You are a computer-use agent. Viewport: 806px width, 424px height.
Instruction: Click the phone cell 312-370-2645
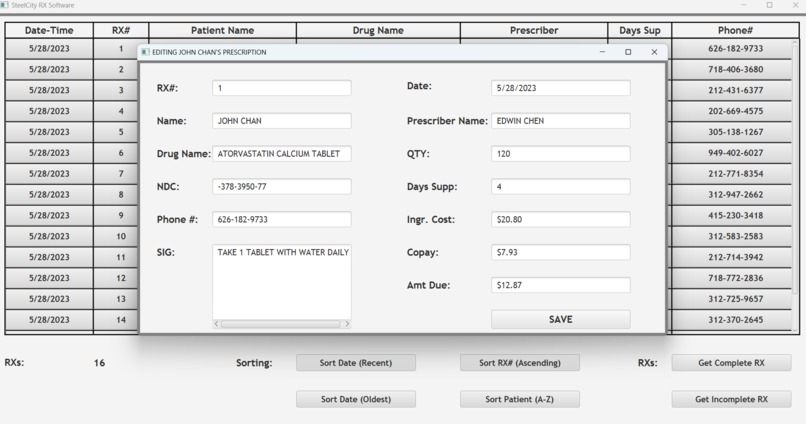(x=731, y=320)
